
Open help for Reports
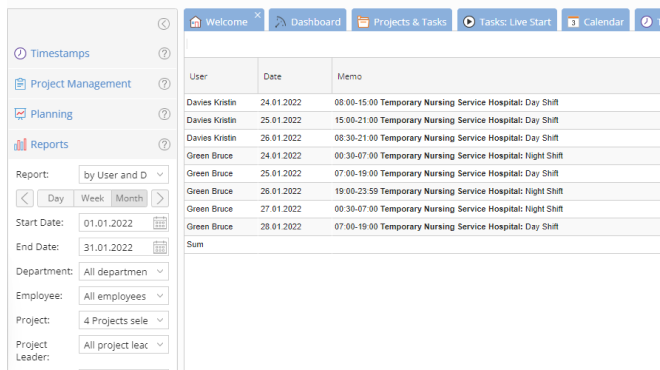[x=164, y=144]
